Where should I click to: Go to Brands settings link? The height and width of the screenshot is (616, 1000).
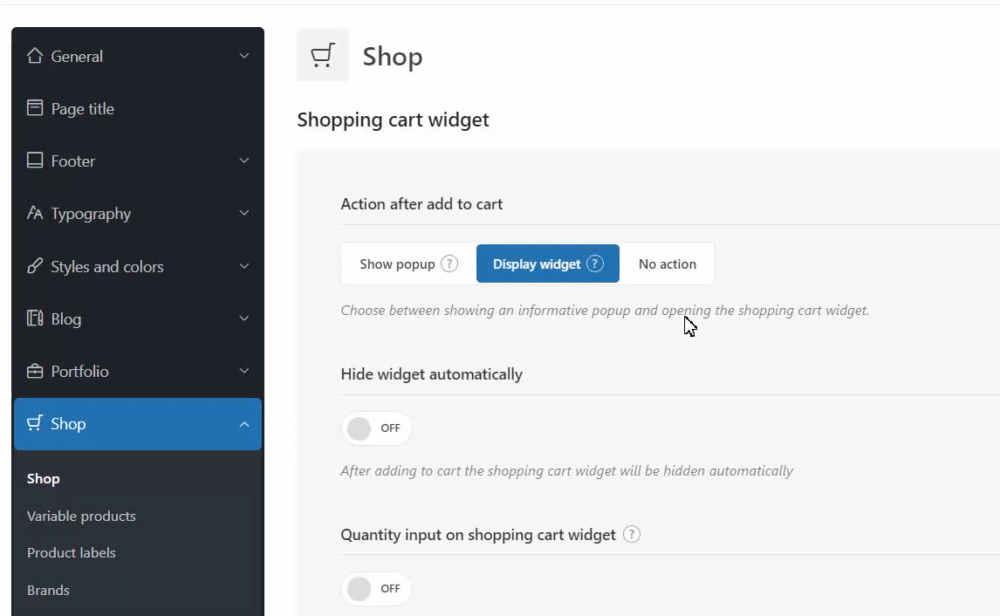(48, 590)
